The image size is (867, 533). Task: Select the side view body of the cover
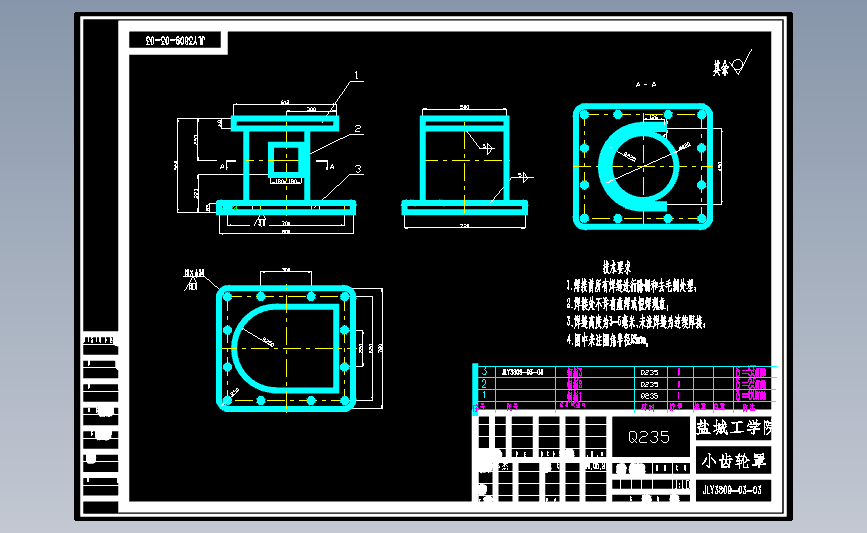464,165
